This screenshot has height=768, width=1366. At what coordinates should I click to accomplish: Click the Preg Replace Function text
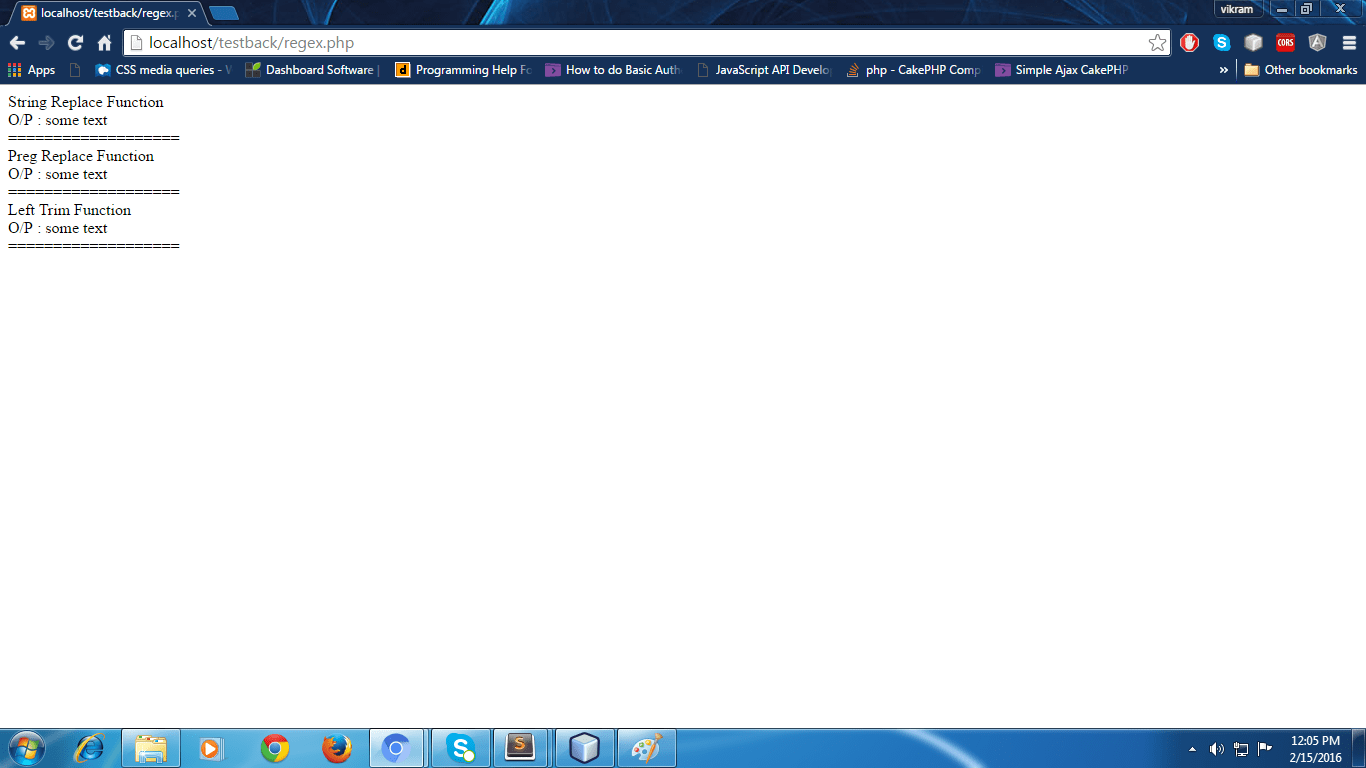[81, 156]
